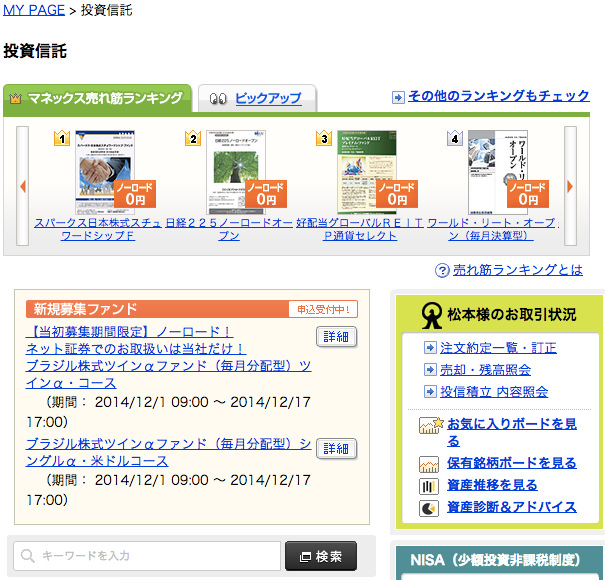Screen dimensions: 605x580
Task: Switch to the ピックアップ tab
Action: 257,98
